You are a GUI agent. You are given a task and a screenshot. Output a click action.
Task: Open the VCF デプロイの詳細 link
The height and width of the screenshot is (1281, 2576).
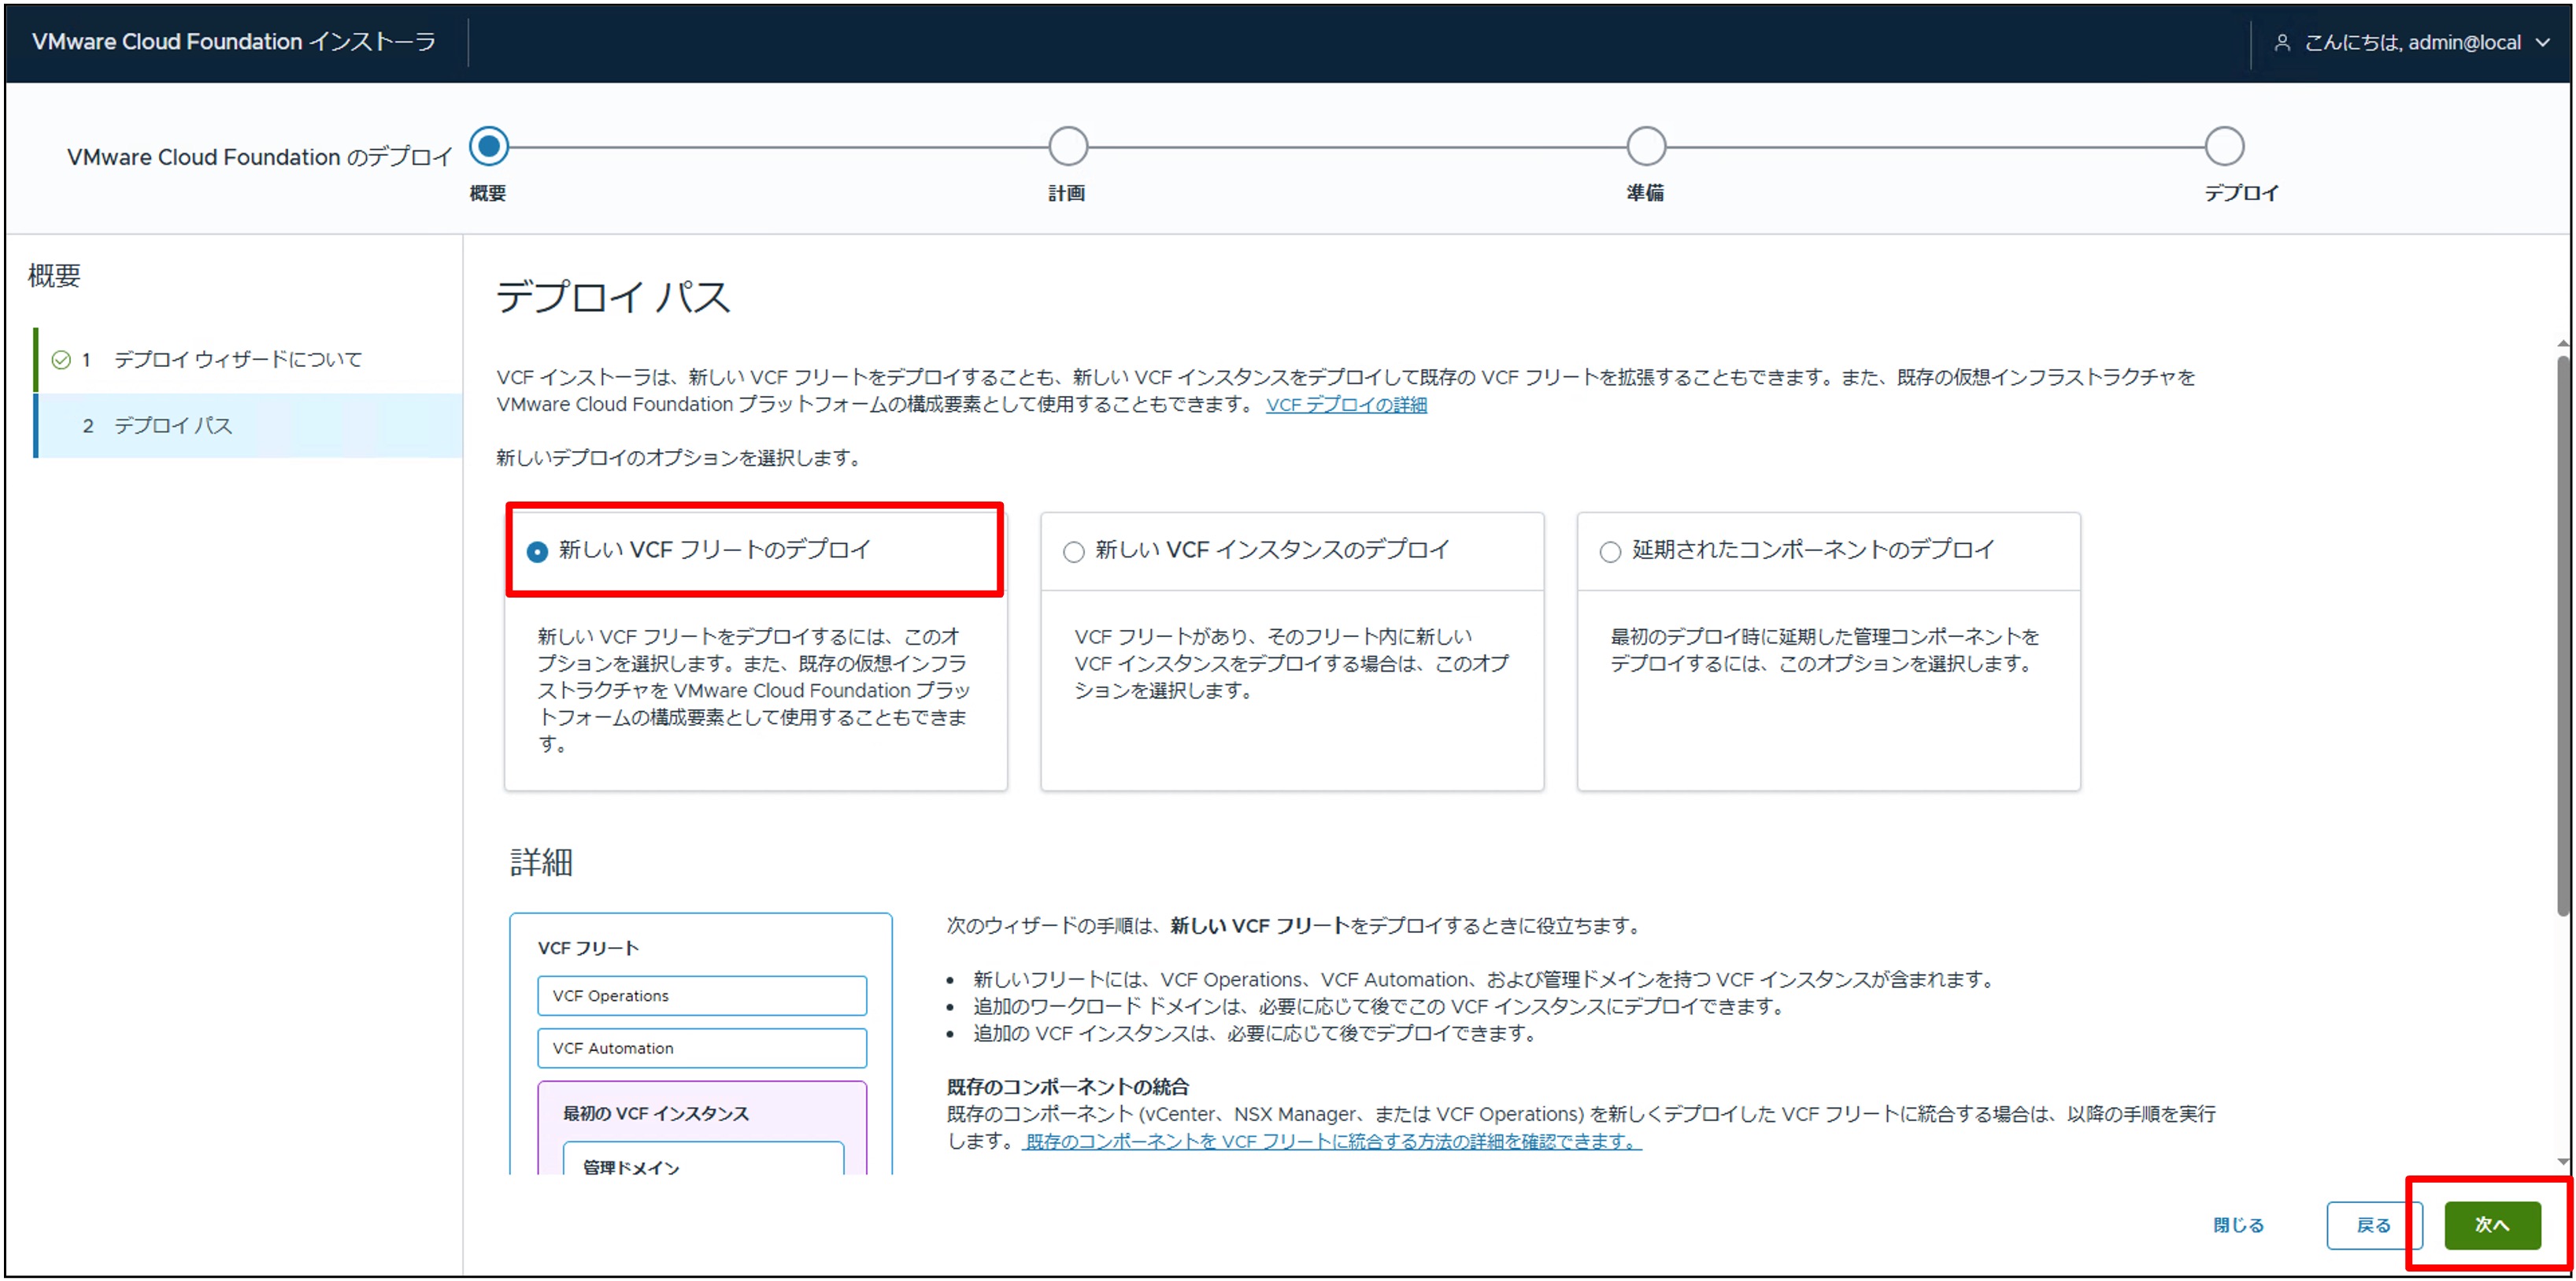click(1346, 405)
